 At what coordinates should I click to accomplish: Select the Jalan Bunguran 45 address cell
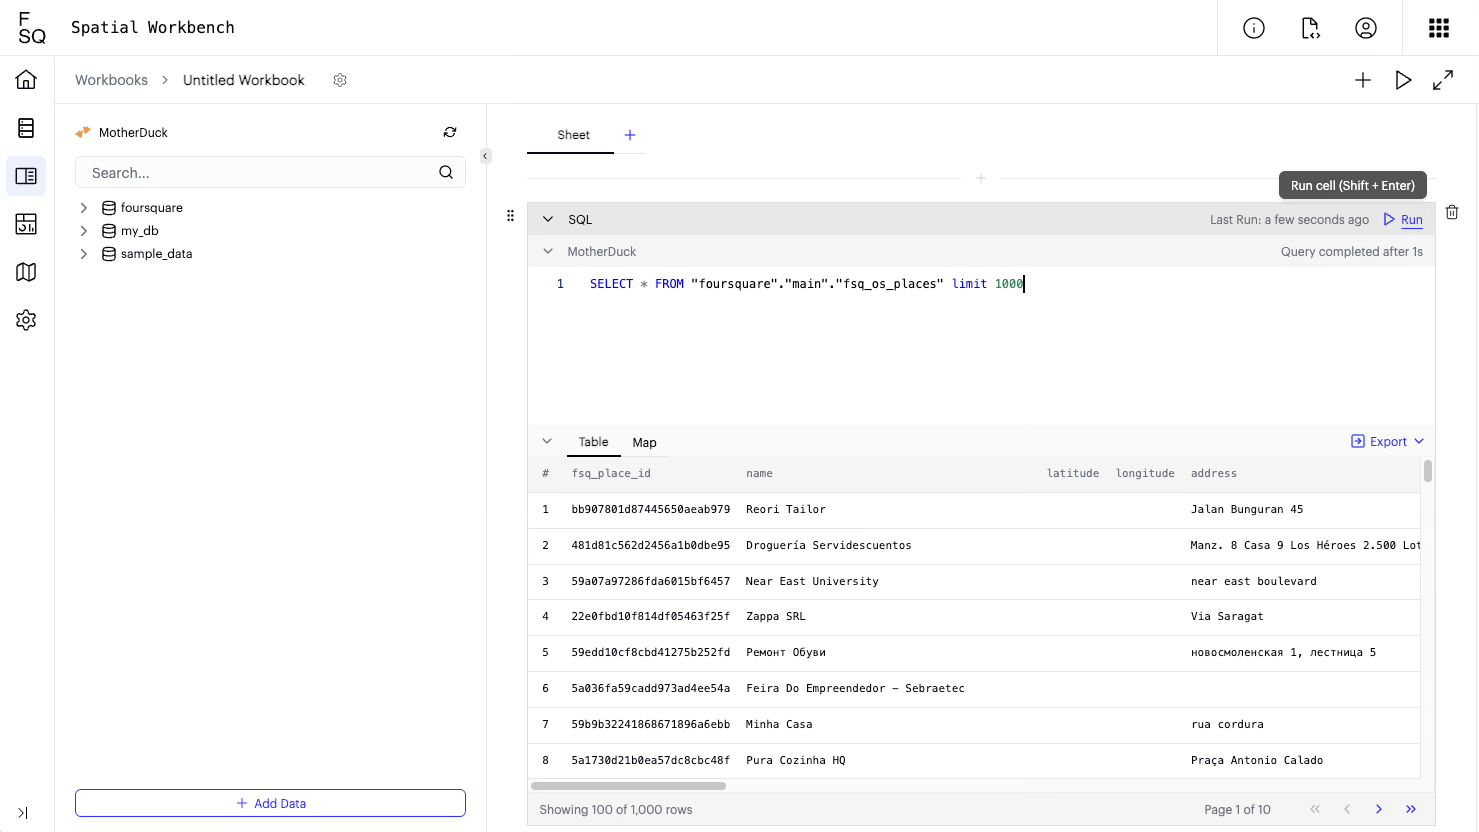click(x=1247, y=509)
